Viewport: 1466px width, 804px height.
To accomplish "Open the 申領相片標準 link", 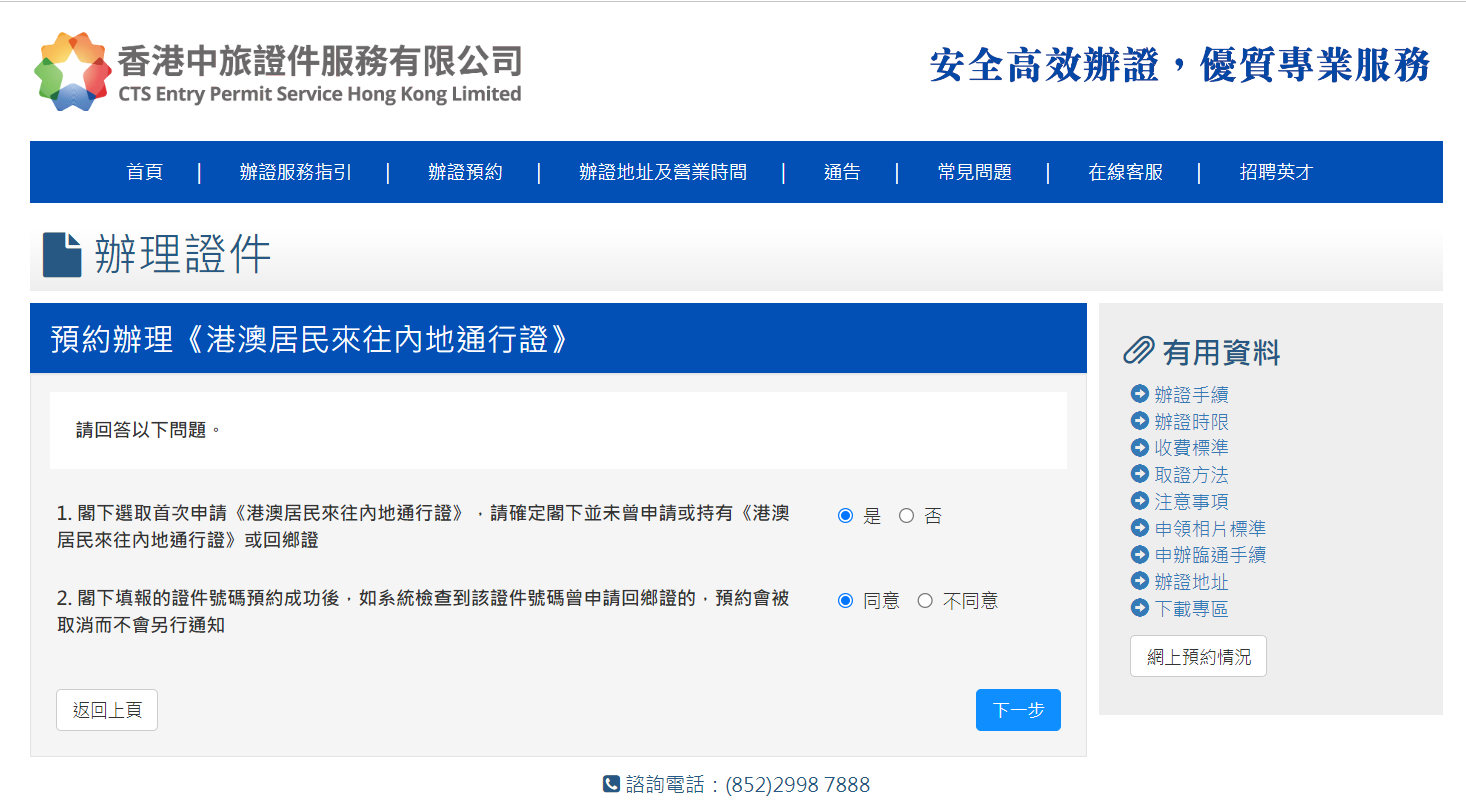I will [1210, 528].
